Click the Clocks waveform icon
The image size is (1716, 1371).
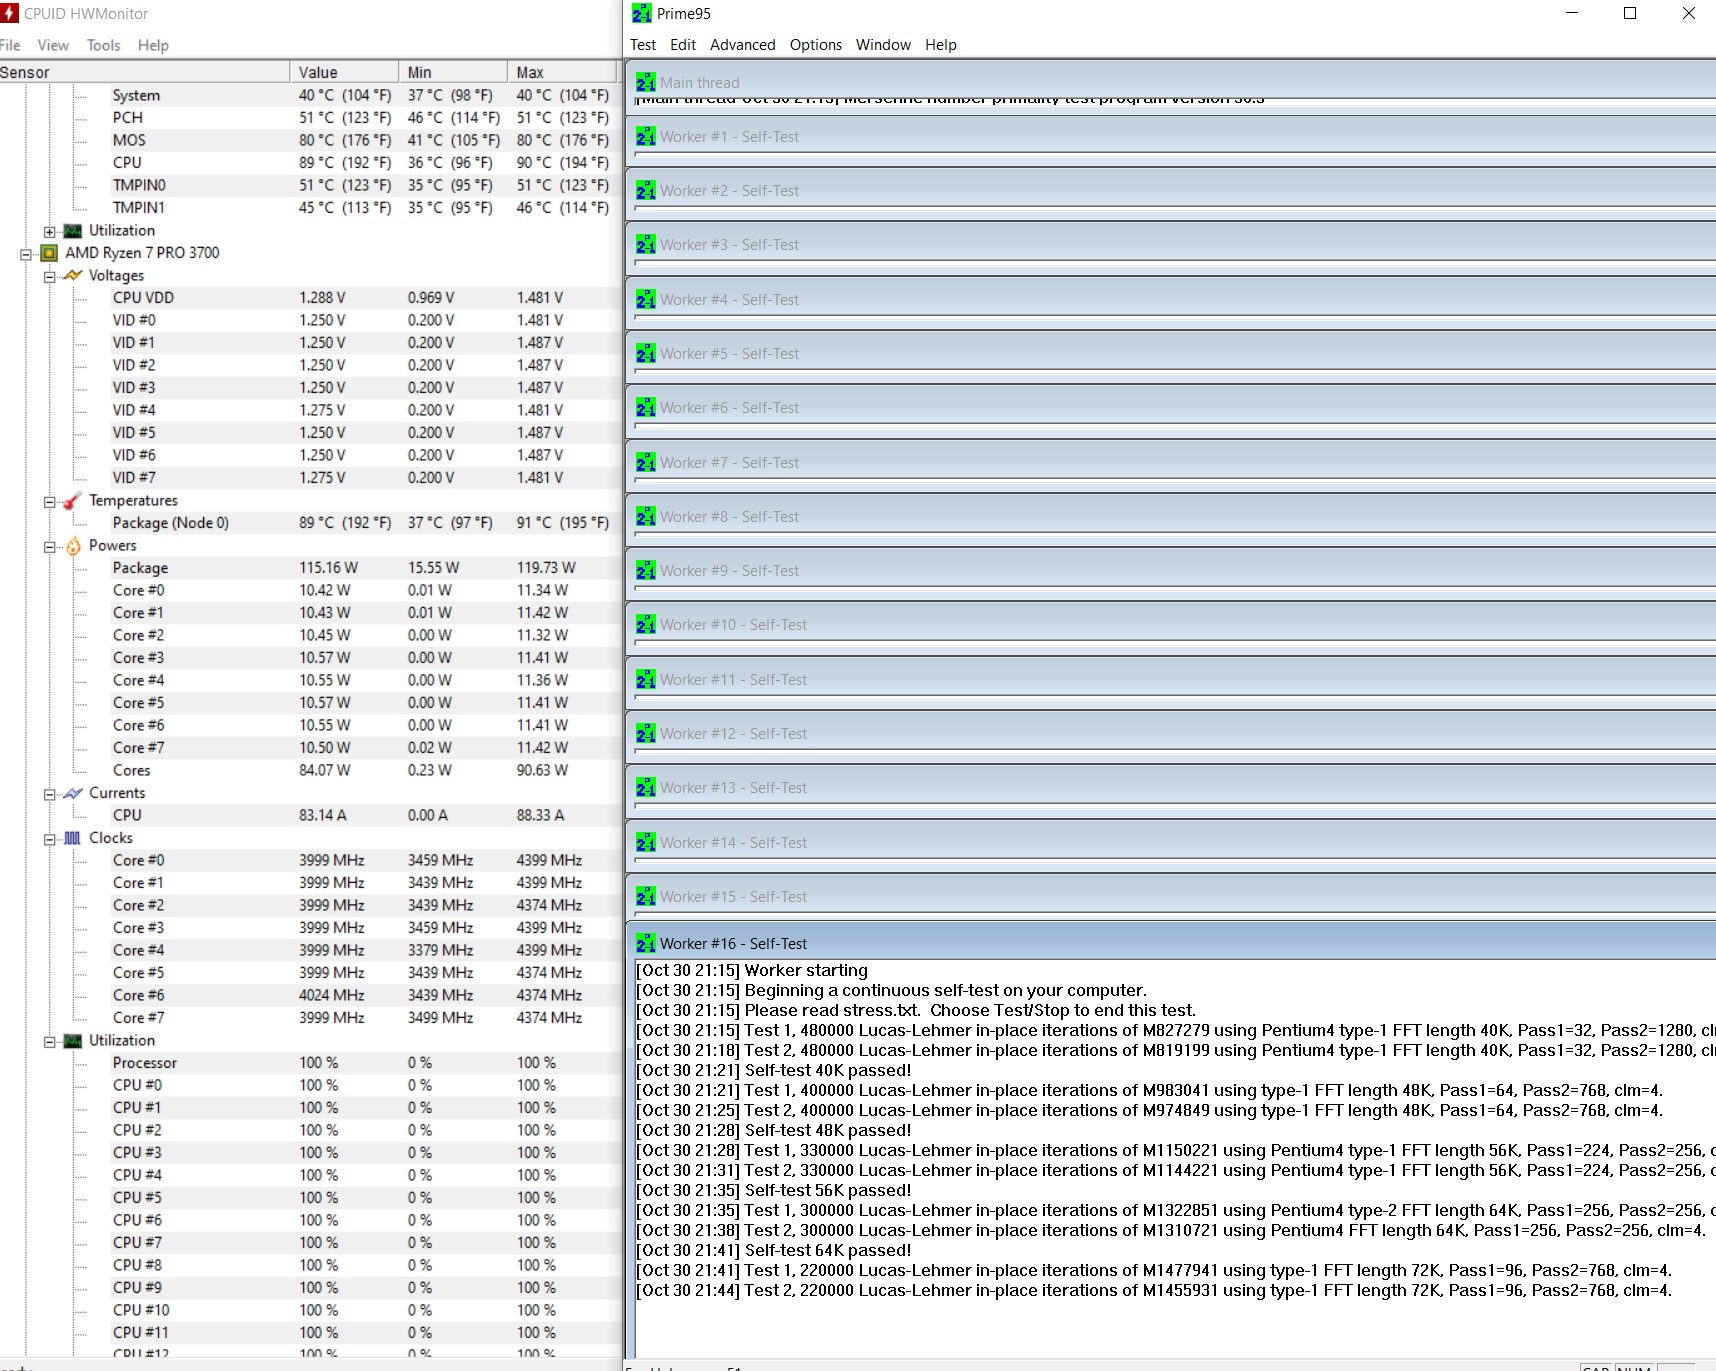[x=73, y=838]
